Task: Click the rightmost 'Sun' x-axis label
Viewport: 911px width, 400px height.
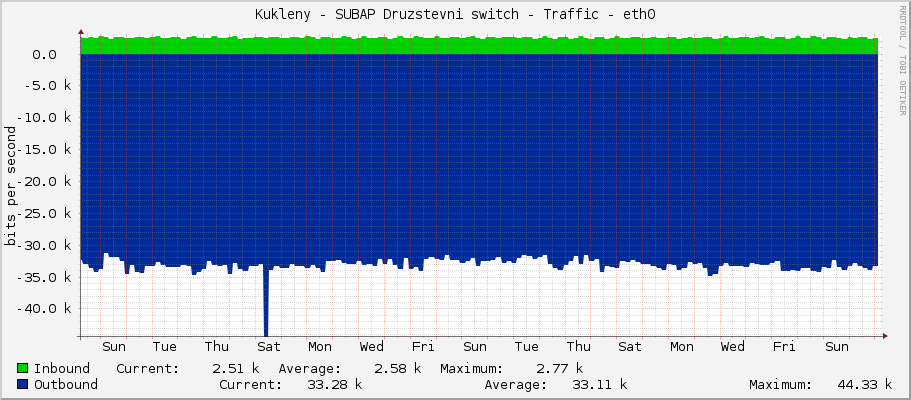Action: click(837, 347)
